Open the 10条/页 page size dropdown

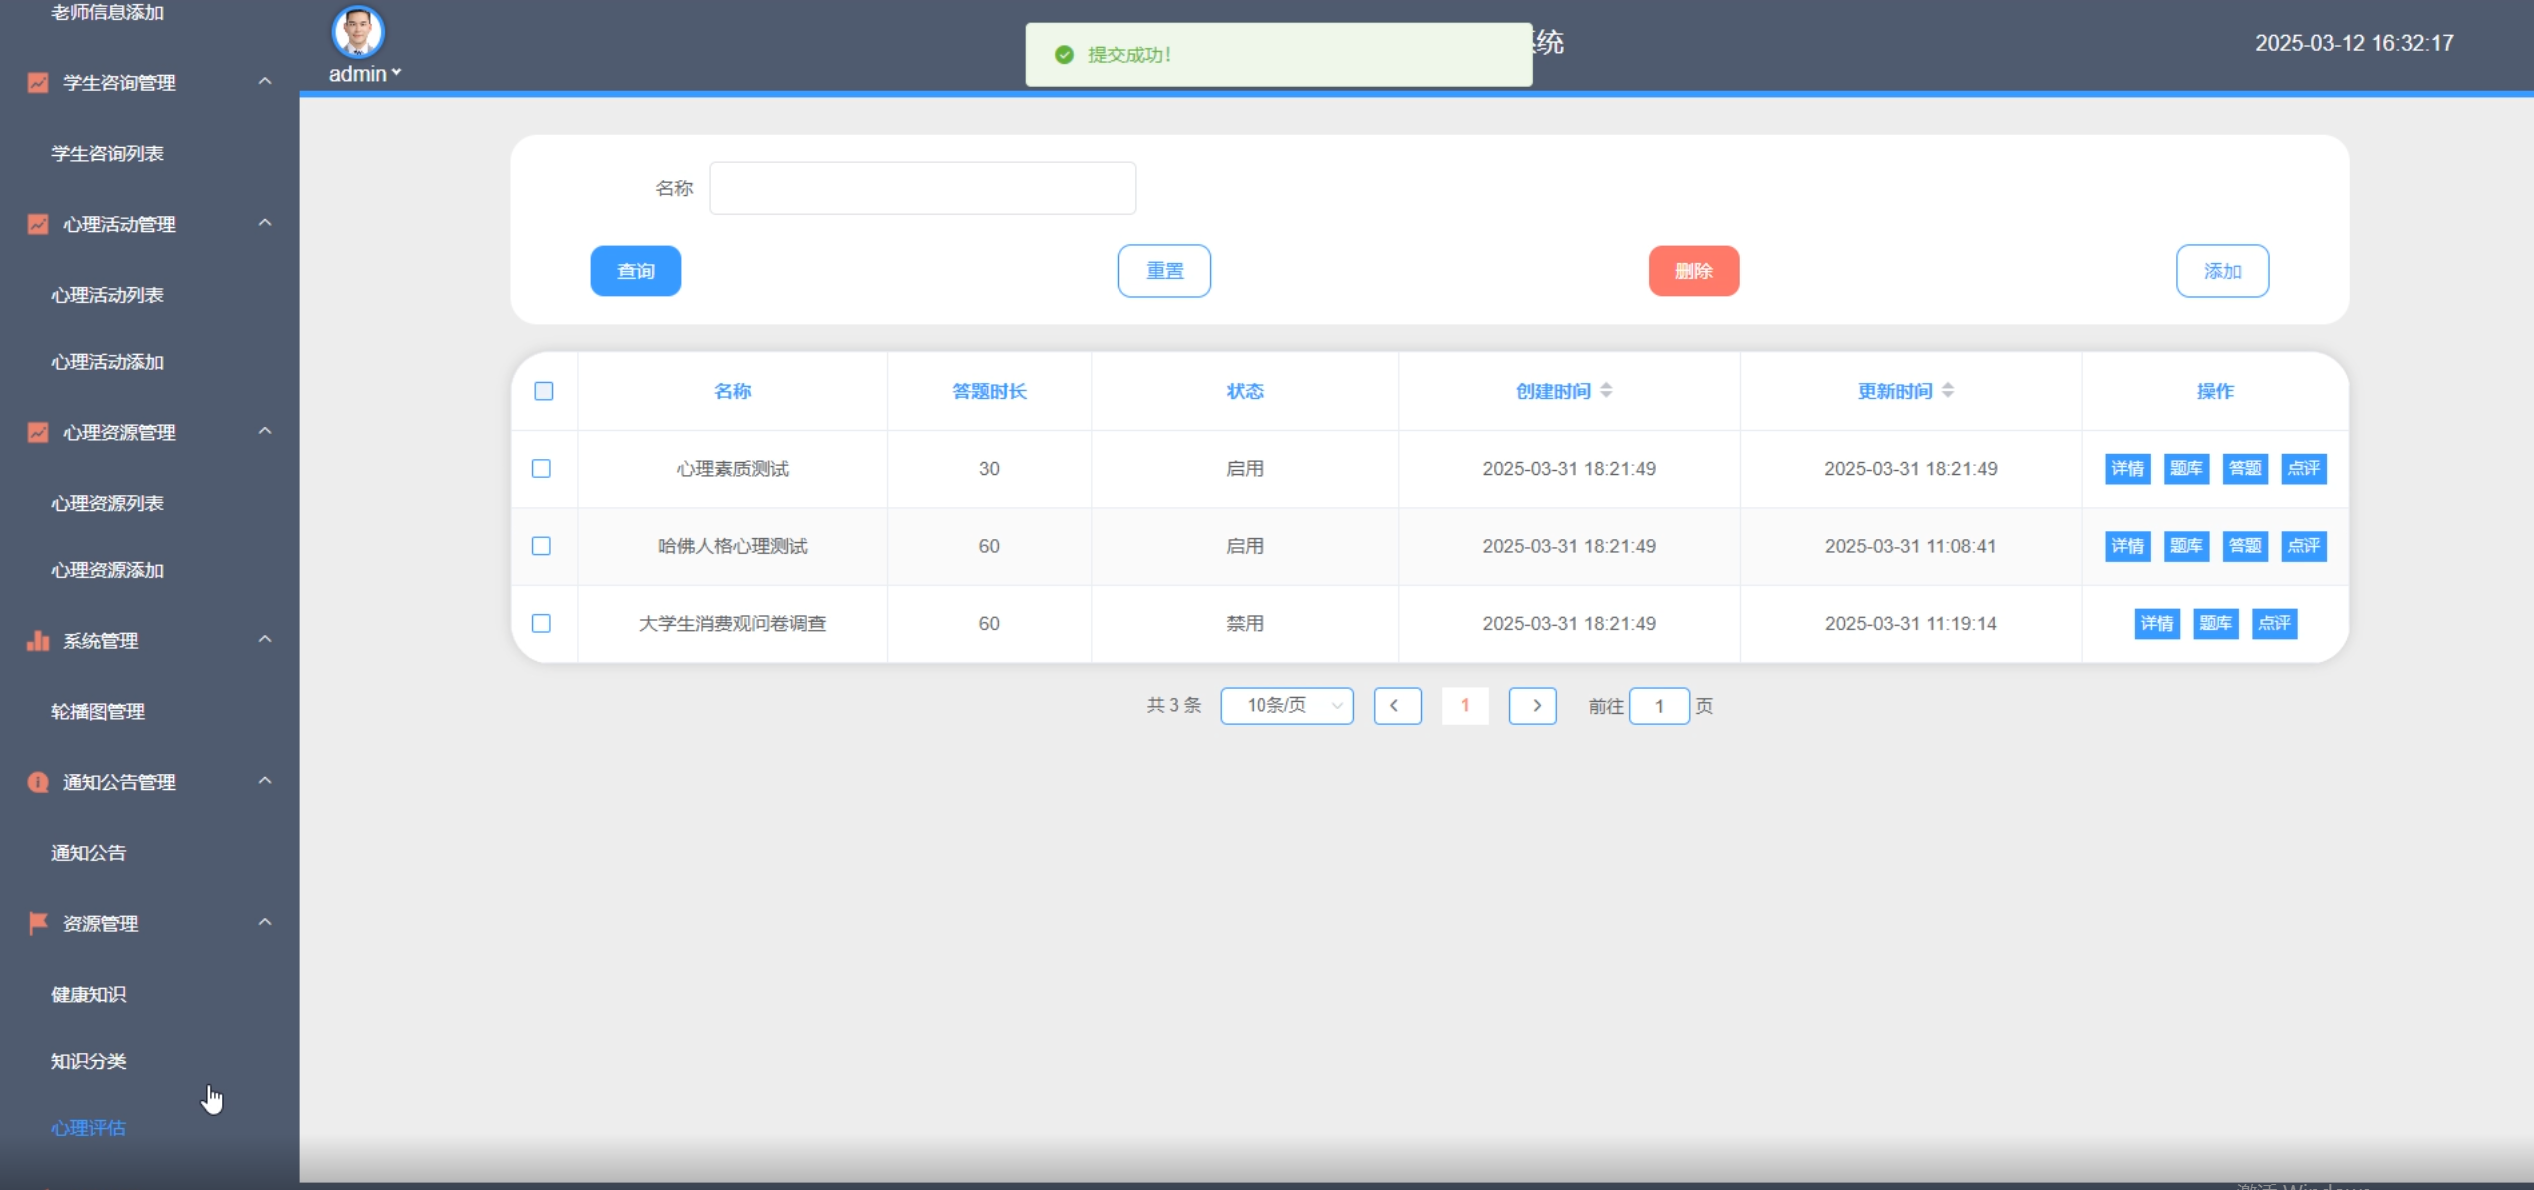pyautogui.click(x=1287, y=706)
